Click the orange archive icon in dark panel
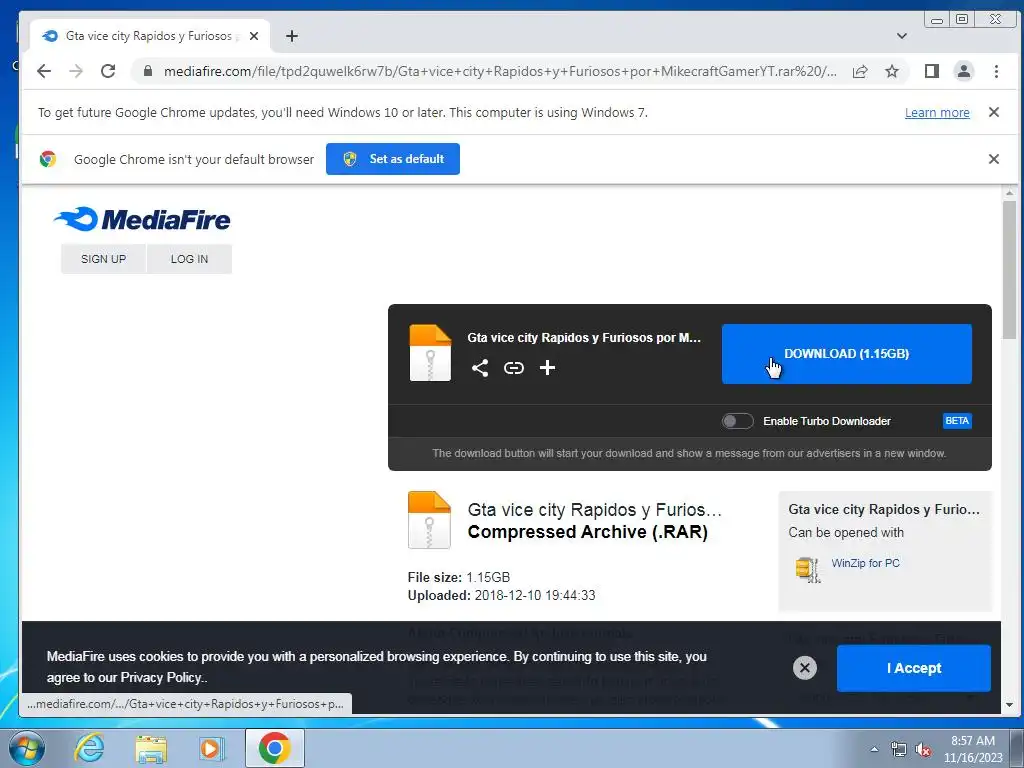1024x768 pixels. pyautogui.click(x=430, y=353)
